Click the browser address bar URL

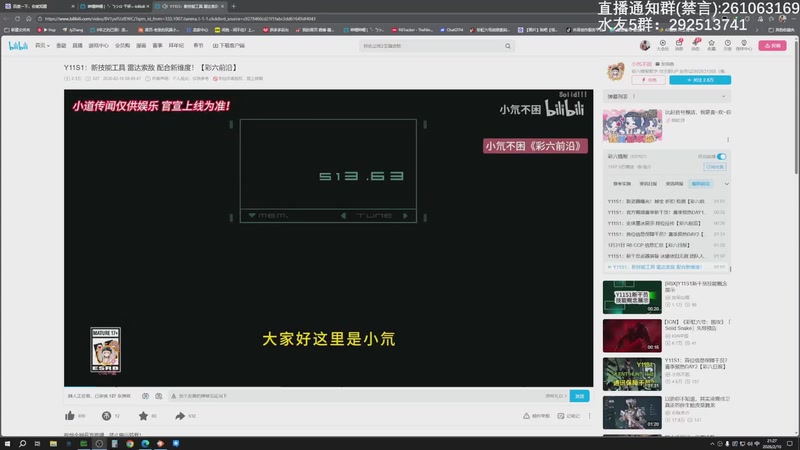coord(181,19)
